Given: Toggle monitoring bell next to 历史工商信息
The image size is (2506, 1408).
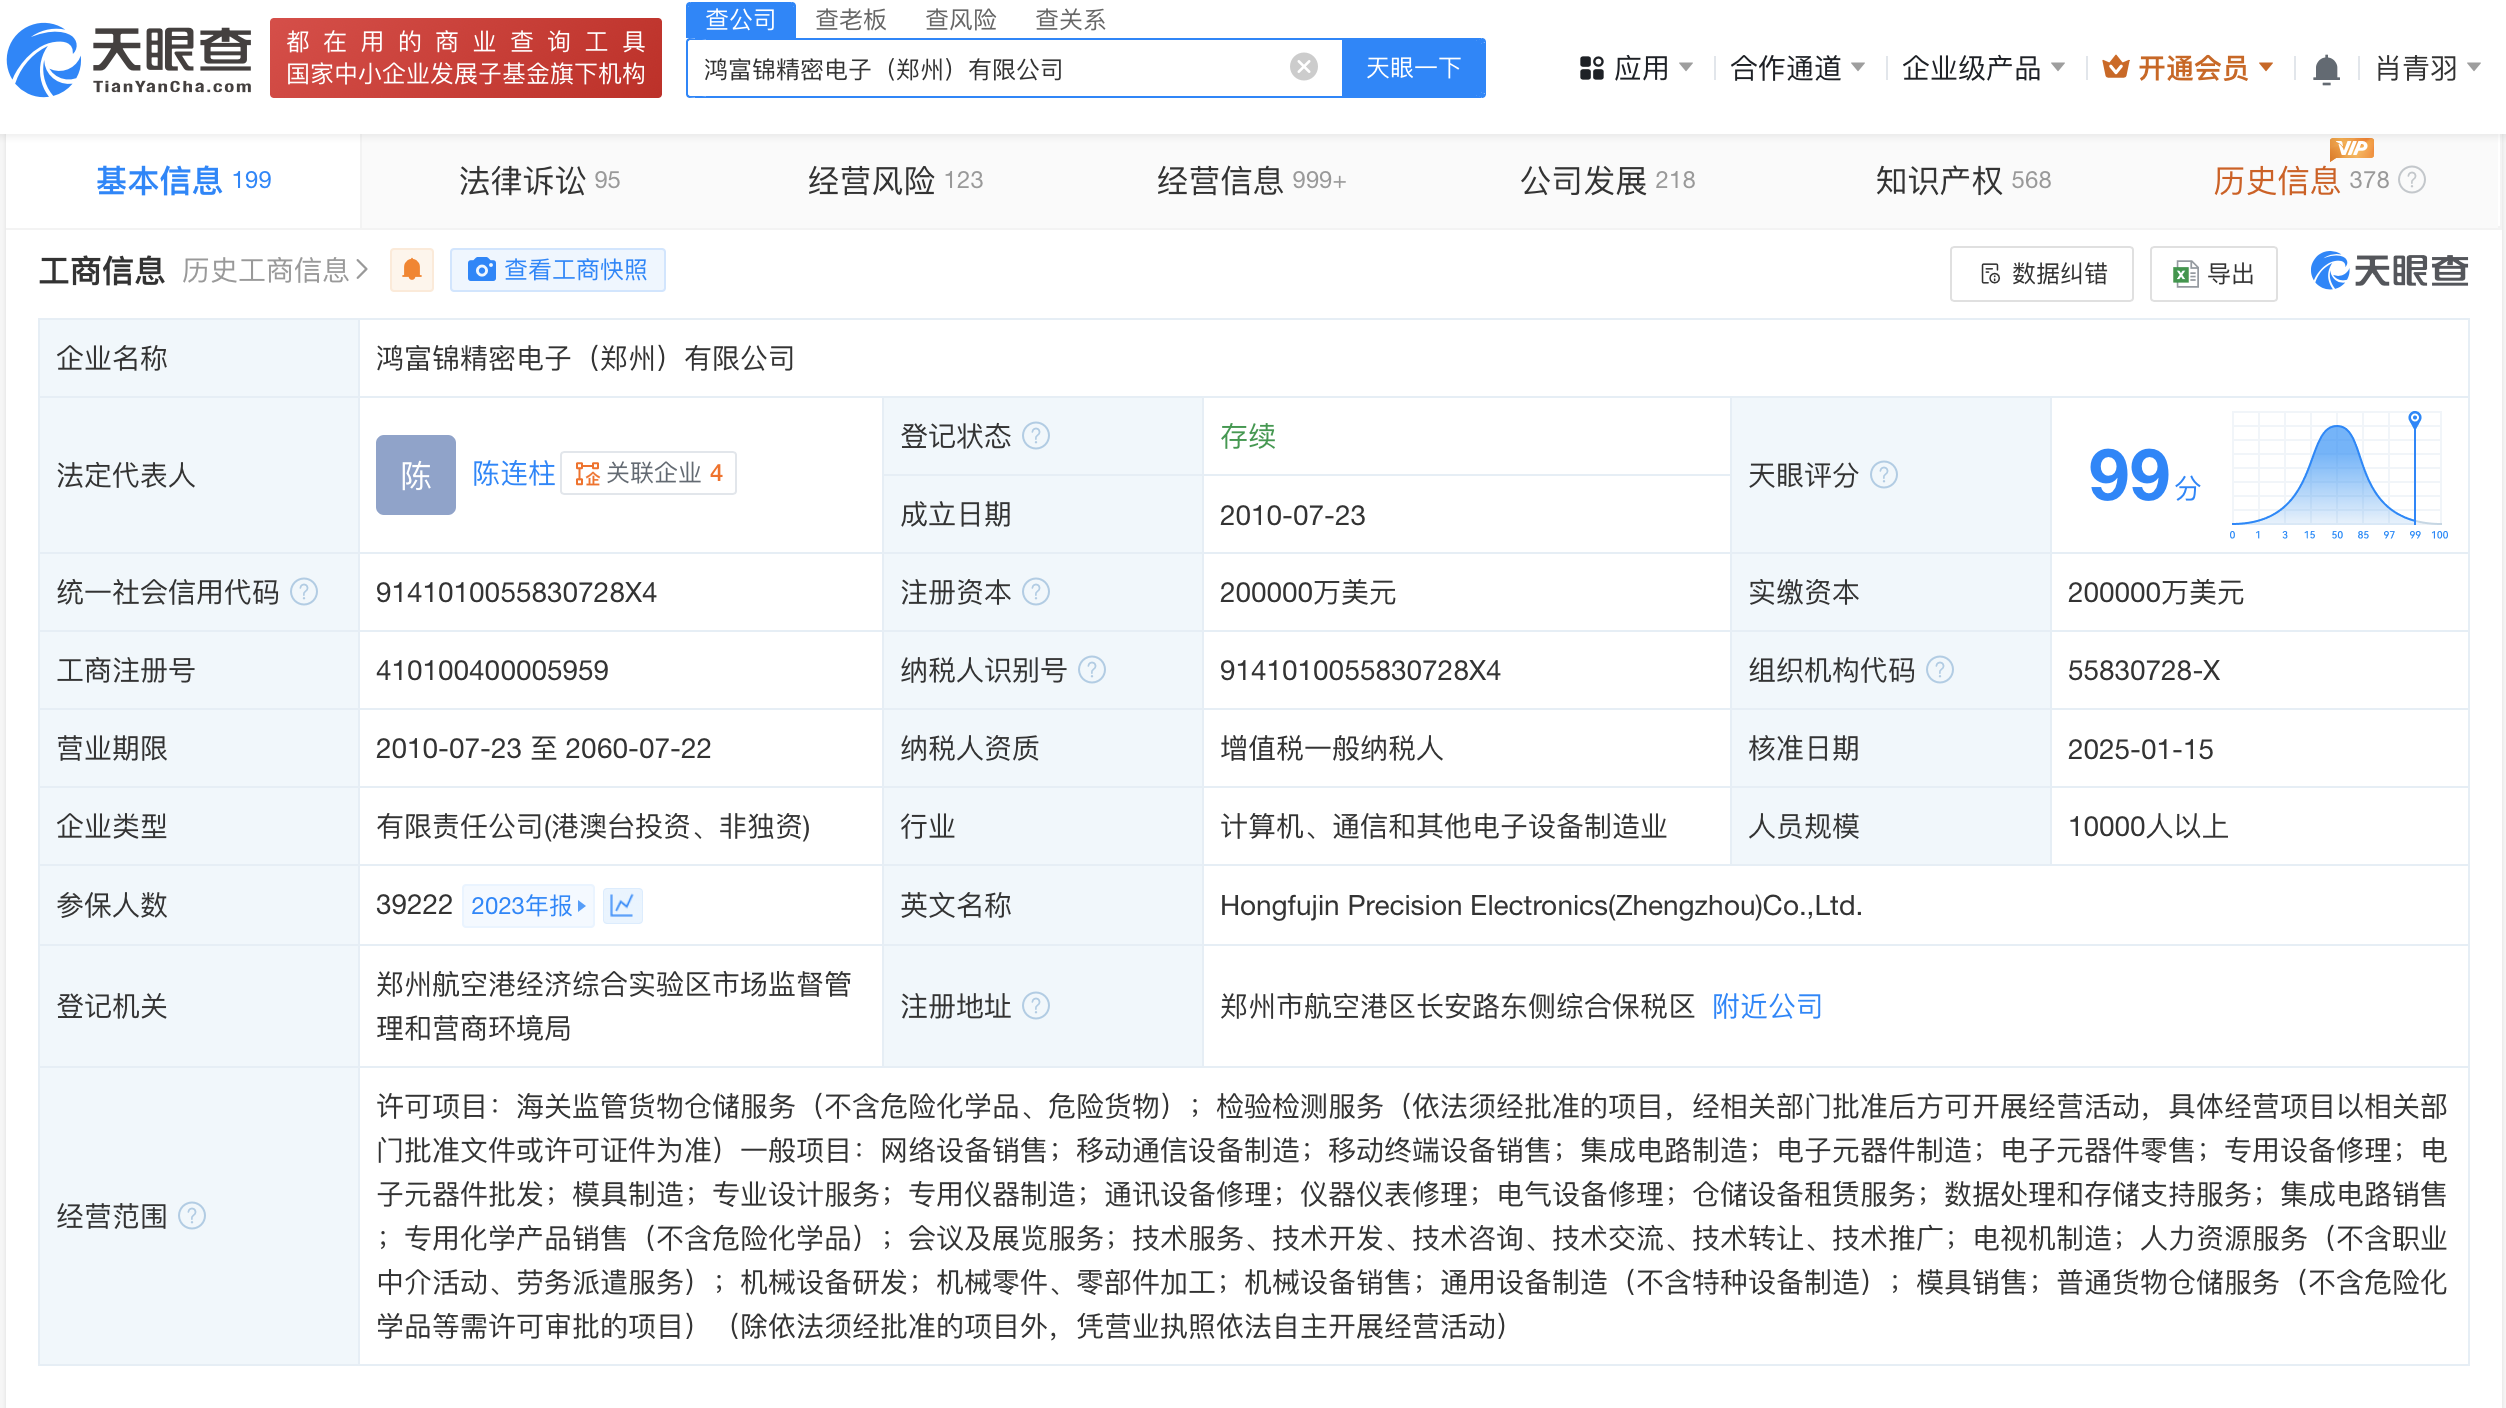Looking at the screenshot, I should point(411,270).
